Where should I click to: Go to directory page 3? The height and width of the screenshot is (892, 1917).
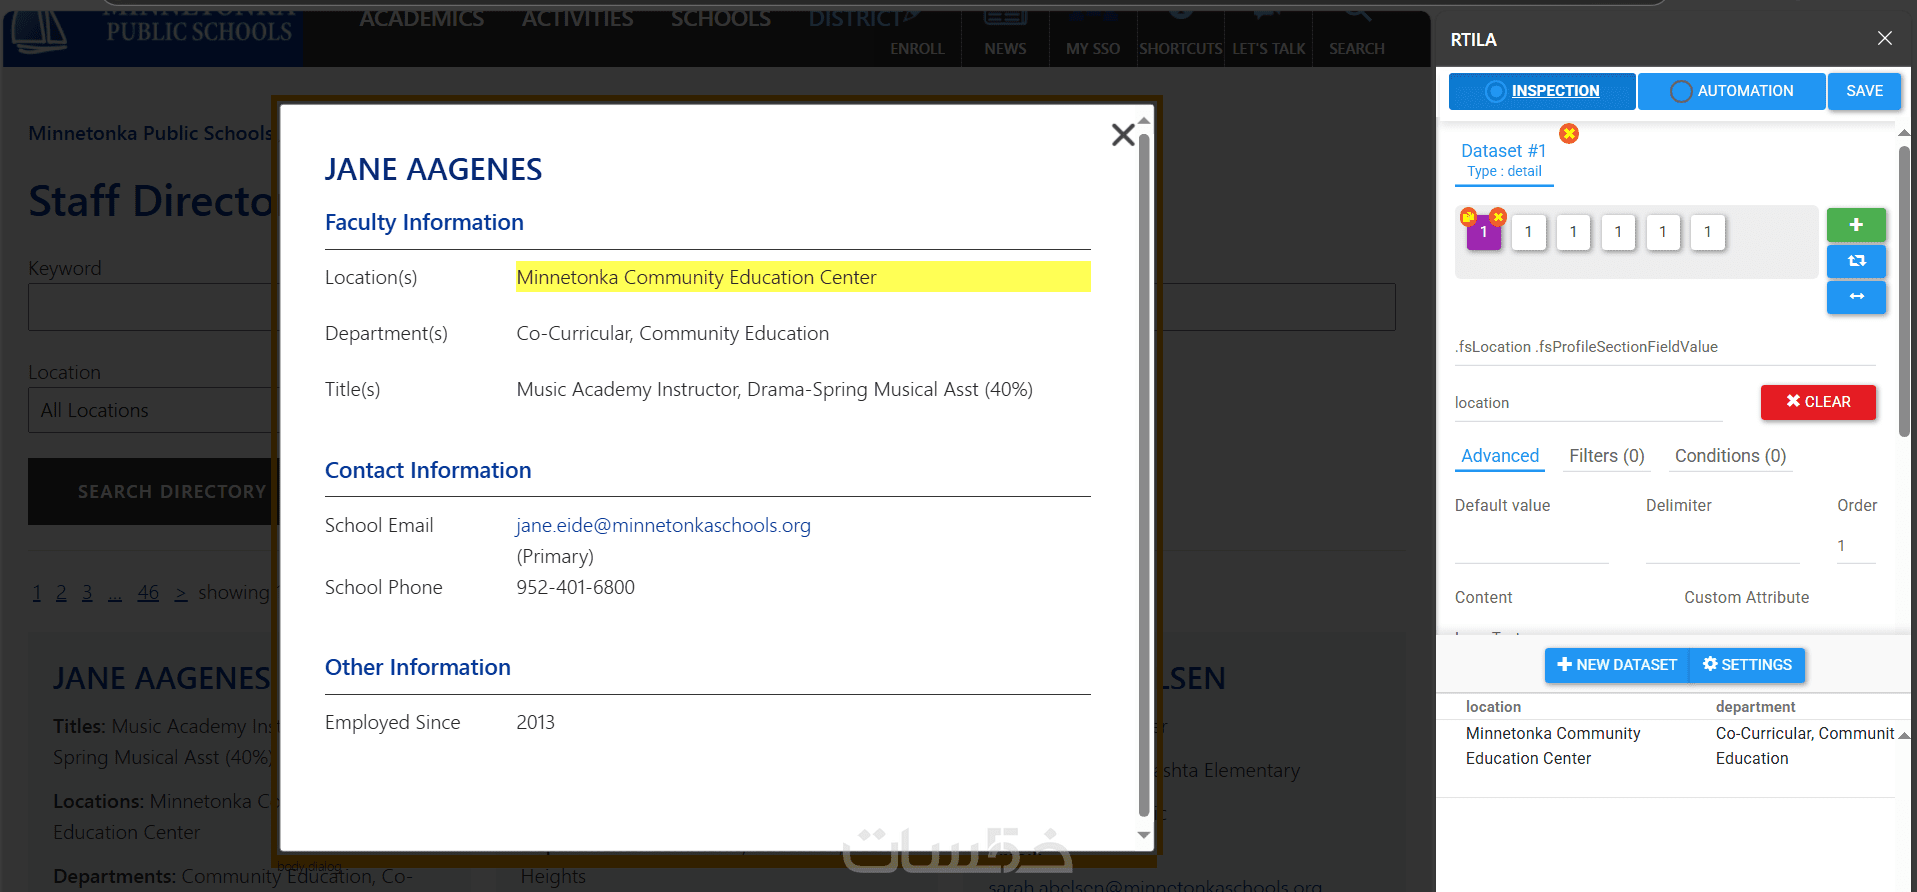pos(87,593)
